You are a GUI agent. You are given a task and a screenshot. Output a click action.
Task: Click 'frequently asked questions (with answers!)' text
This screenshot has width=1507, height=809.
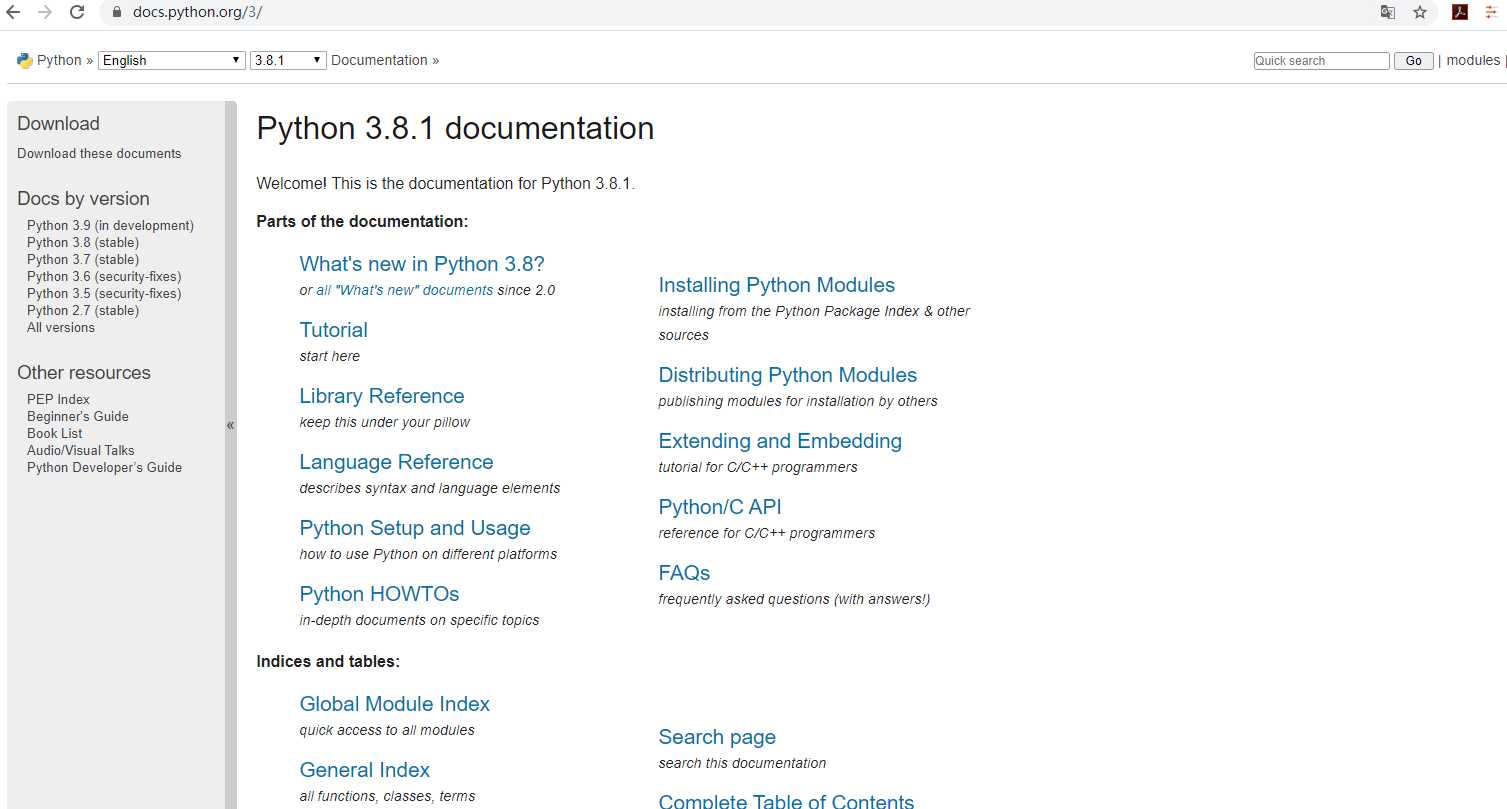(x=794, y=599)
